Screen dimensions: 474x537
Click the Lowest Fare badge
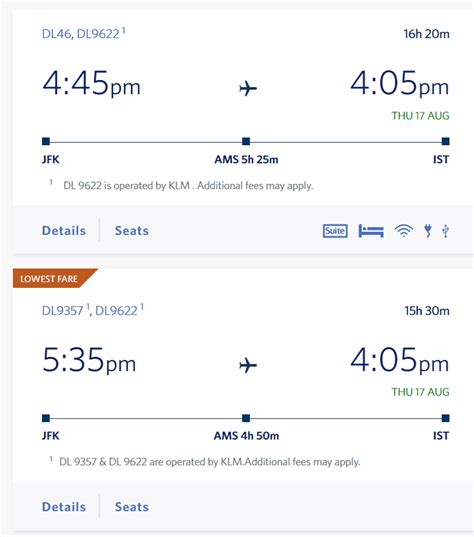click(51, 278)
